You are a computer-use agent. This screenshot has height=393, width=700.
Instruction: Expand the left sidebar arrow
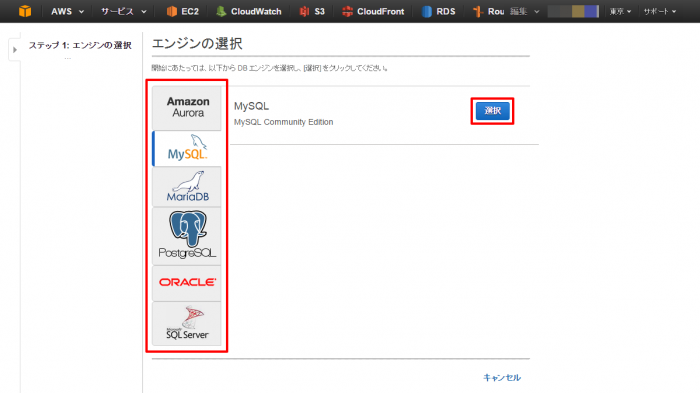(15, 50)
